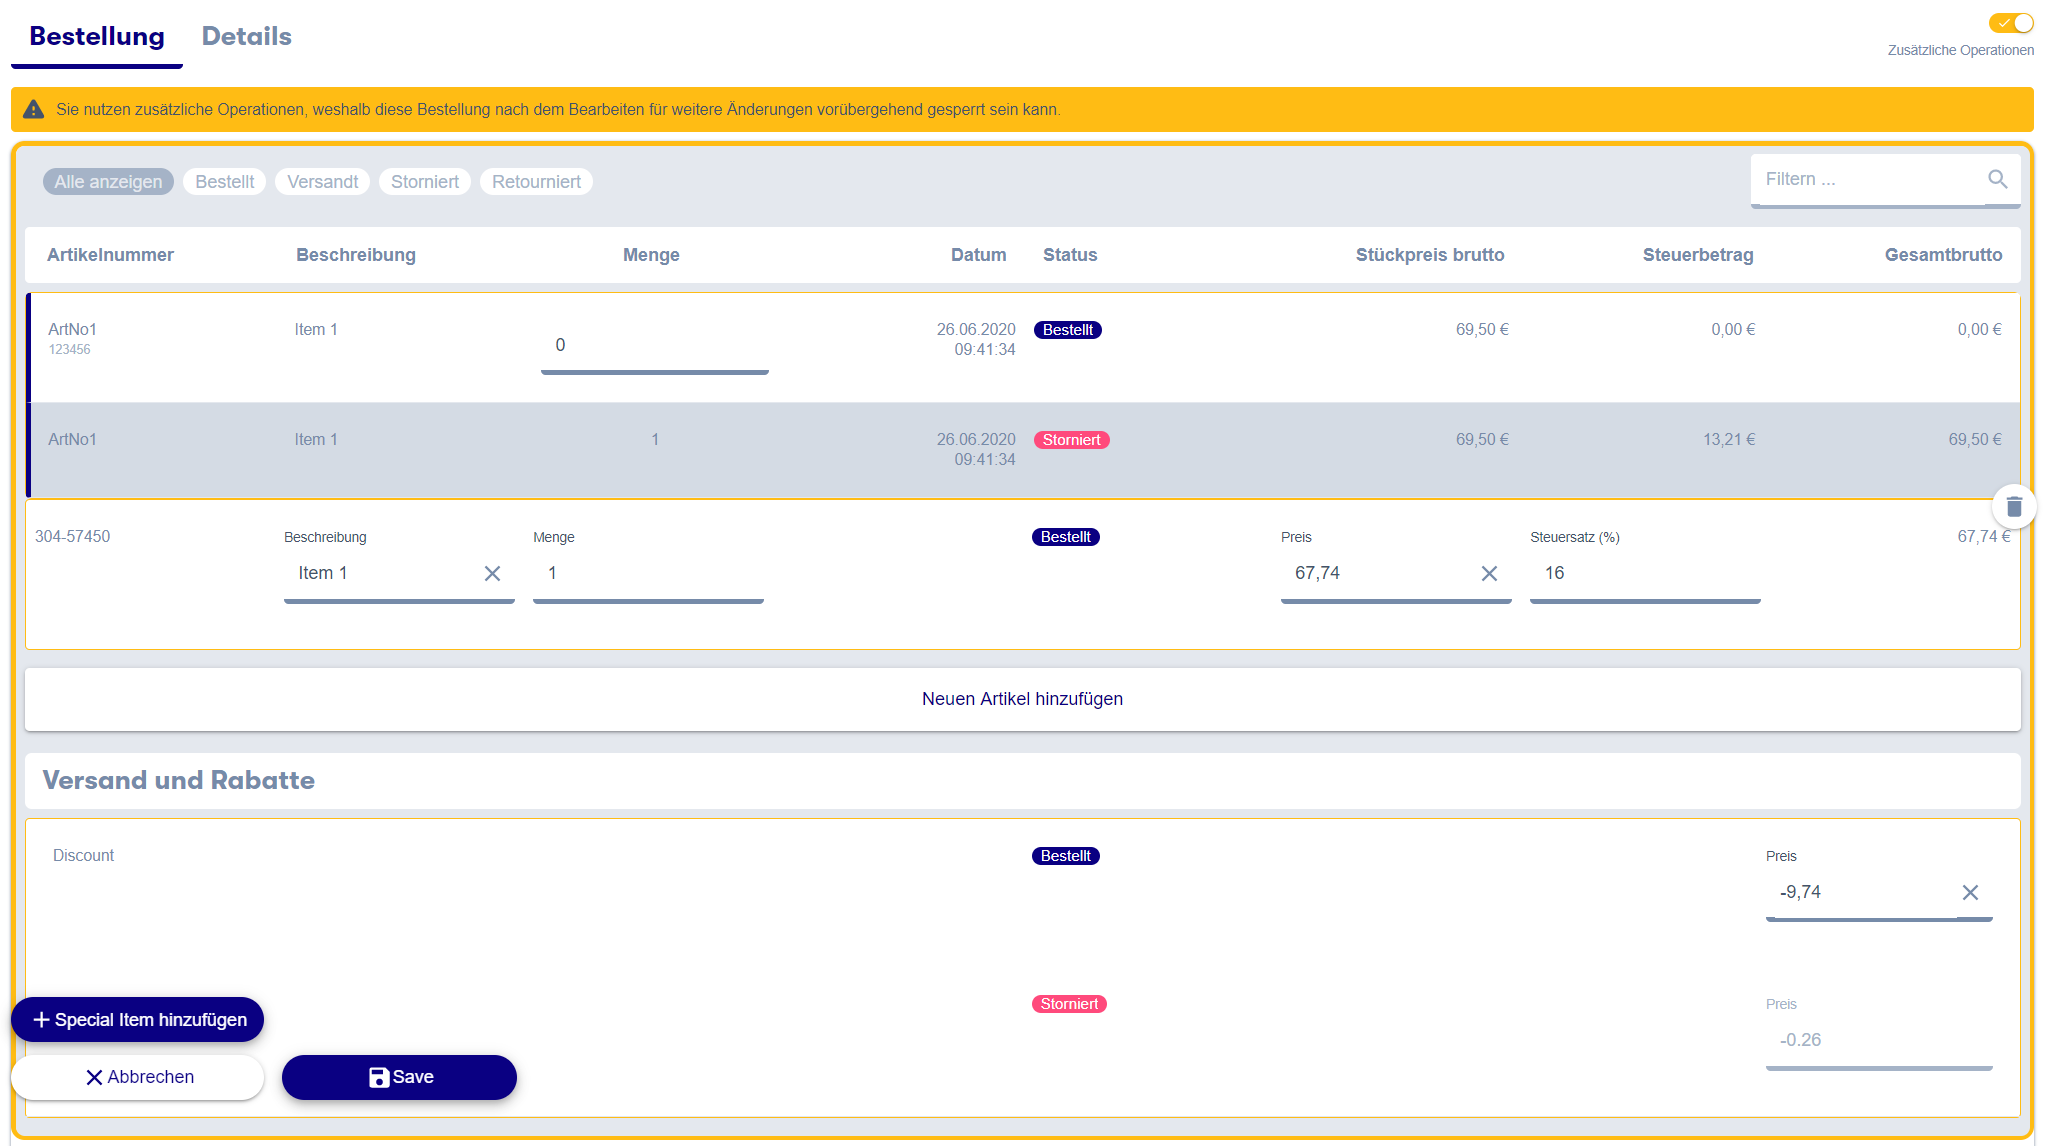This screenshot has width=2049, height=1146.
Task: Click the search magnifier icon in filter box
Action: coord(1997,179)
